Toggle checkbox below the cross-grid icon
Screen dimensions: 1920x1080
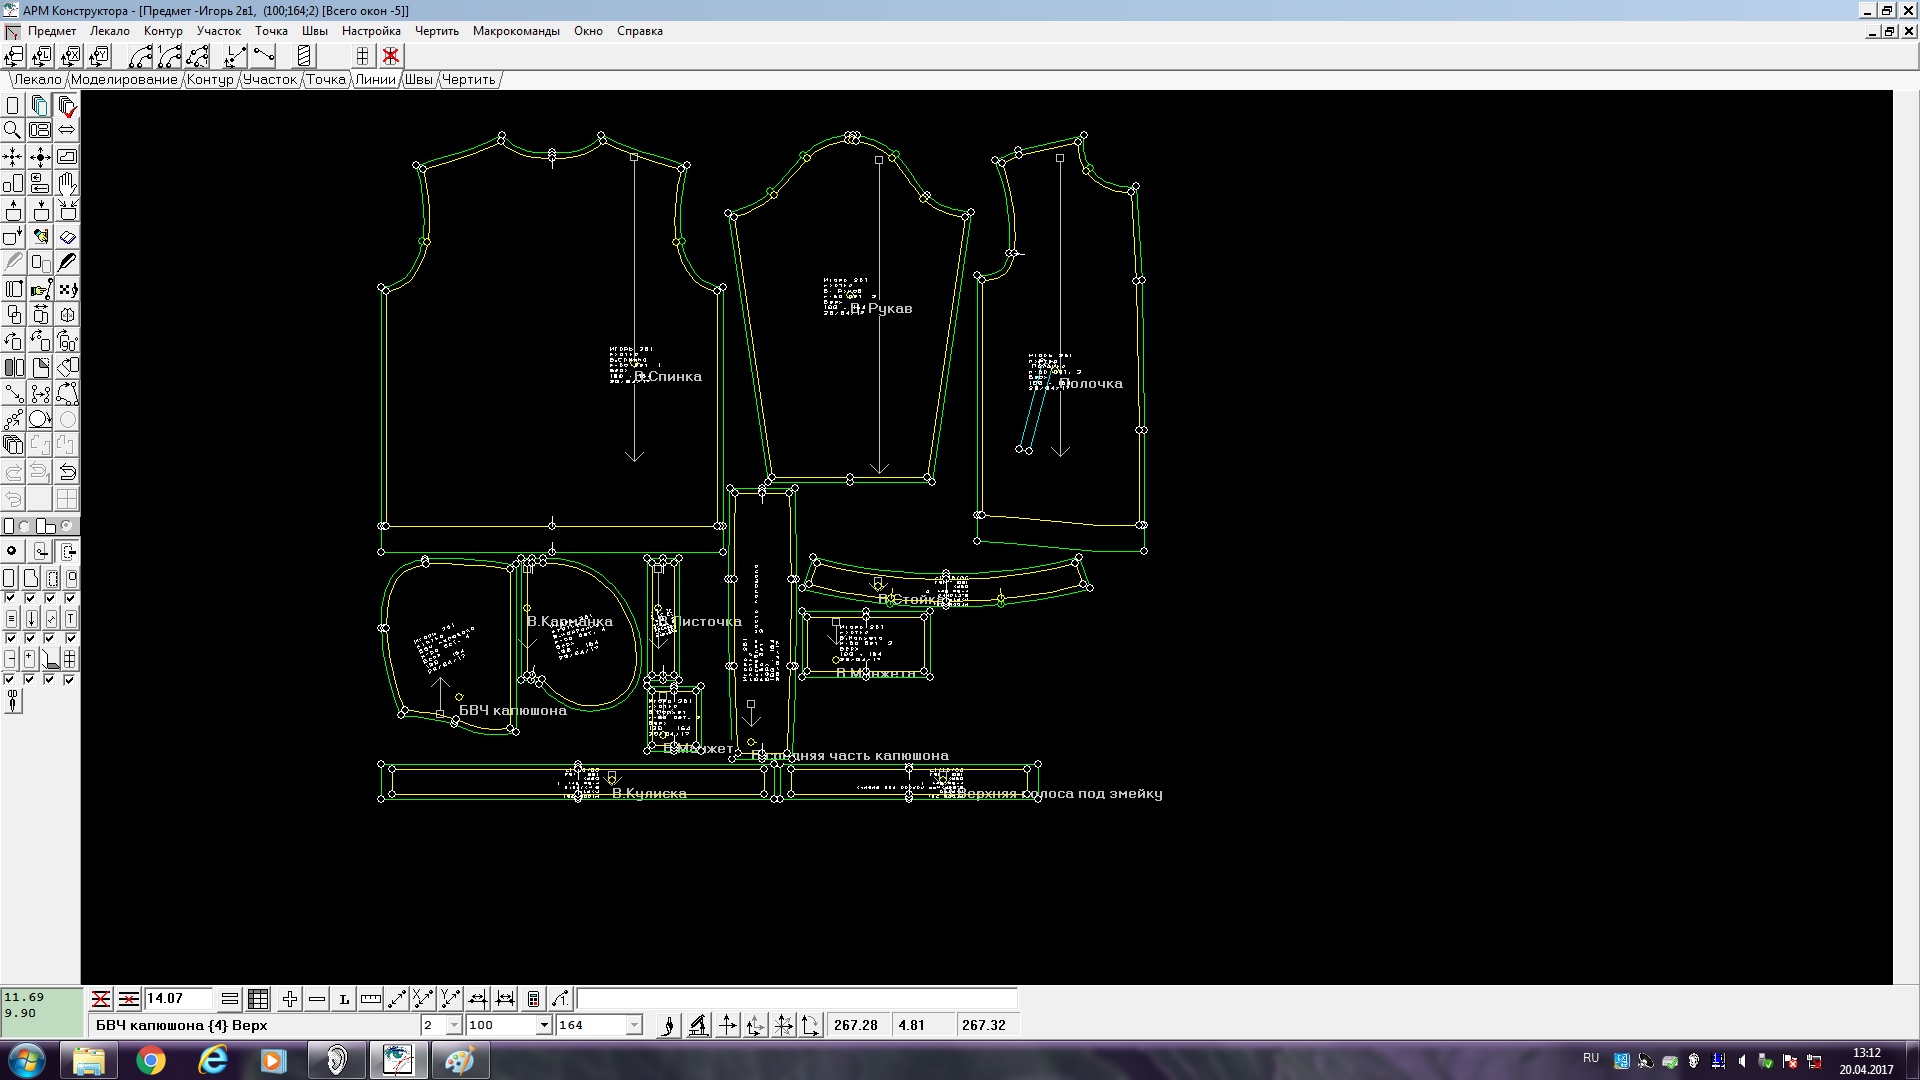click(69, 680)
